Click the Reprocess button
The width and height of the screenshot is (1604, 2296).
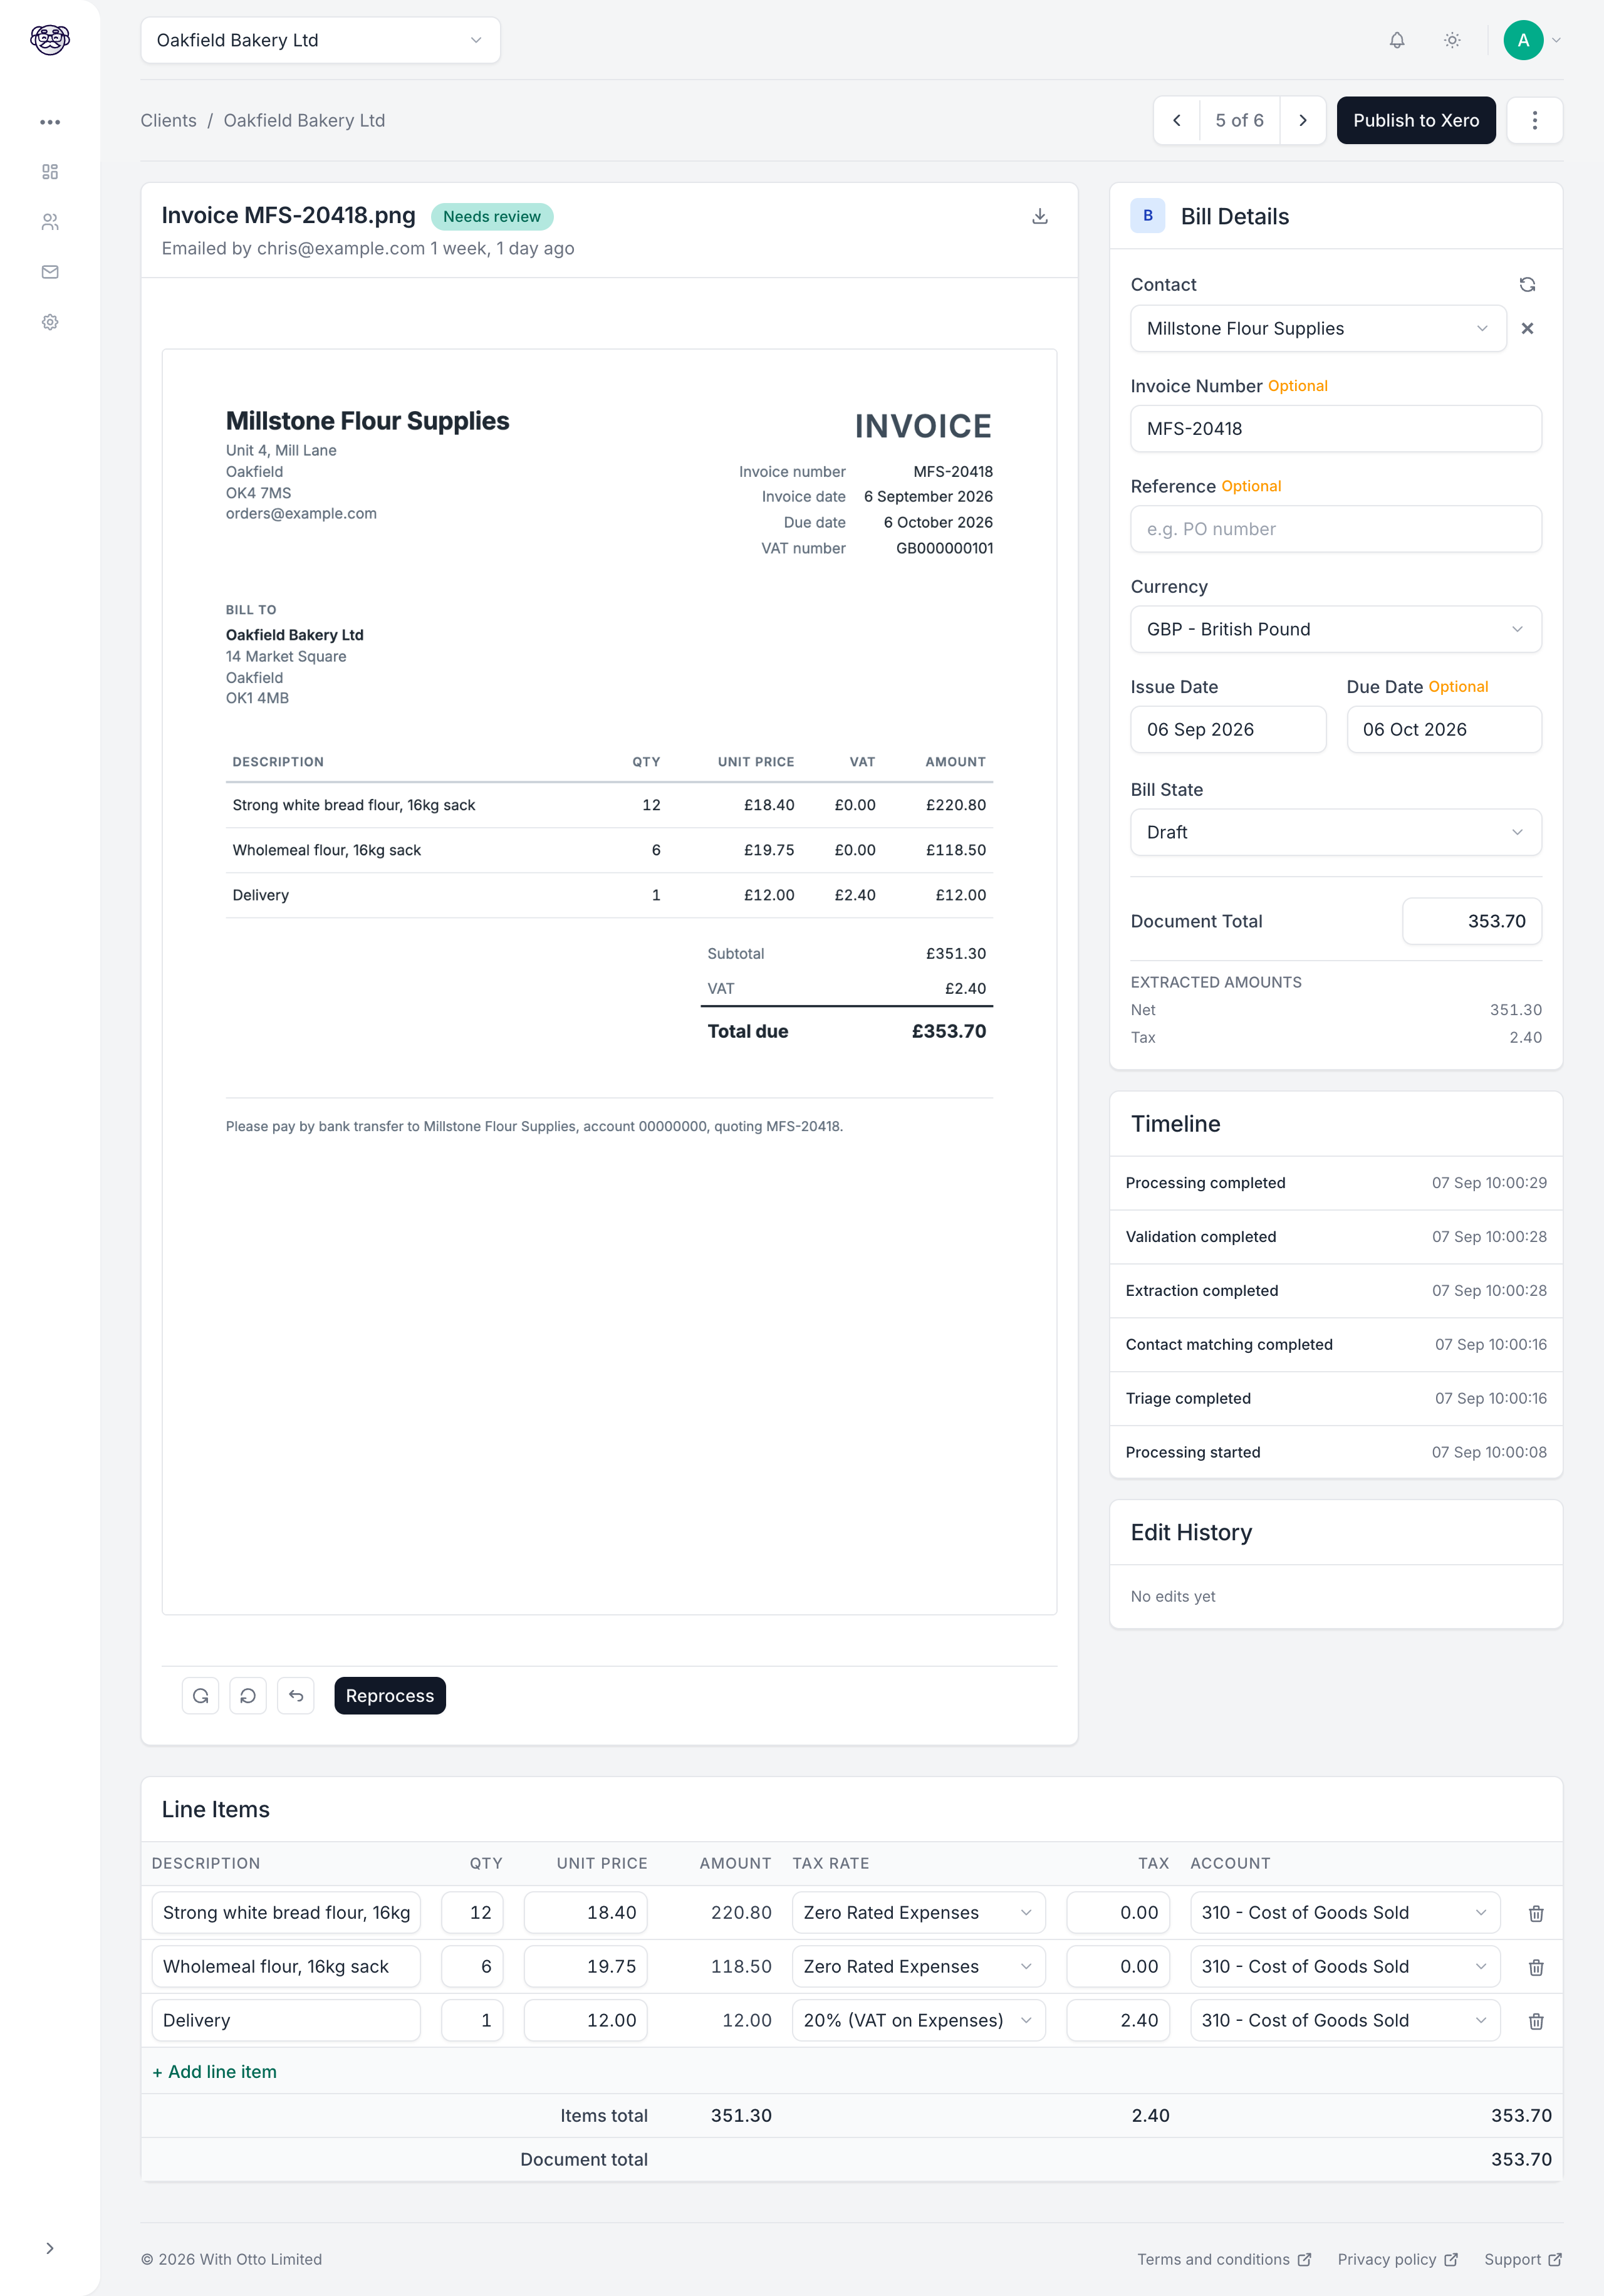click(390, 1696)
